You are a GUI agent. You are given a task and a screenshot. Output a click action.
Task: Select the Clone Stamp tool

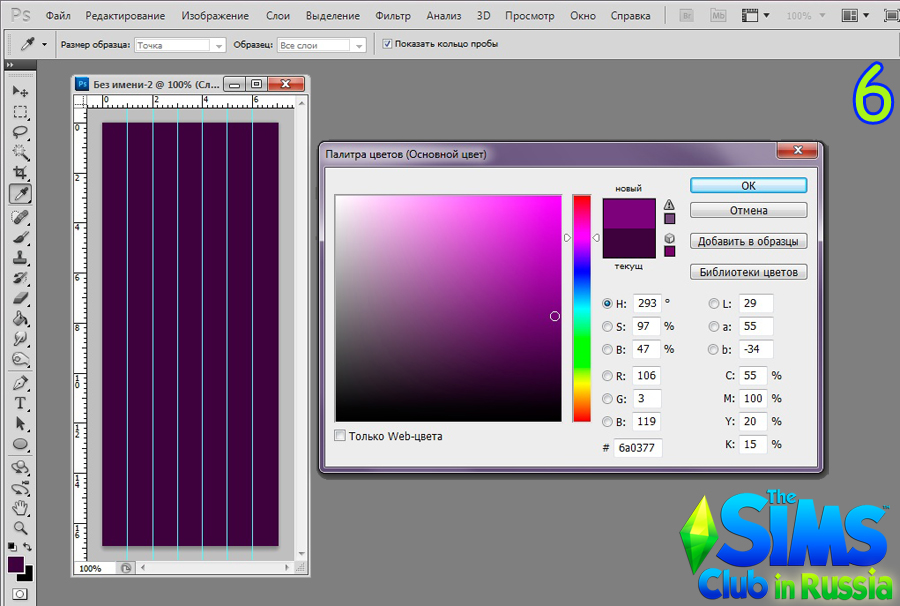click(20, 257)
